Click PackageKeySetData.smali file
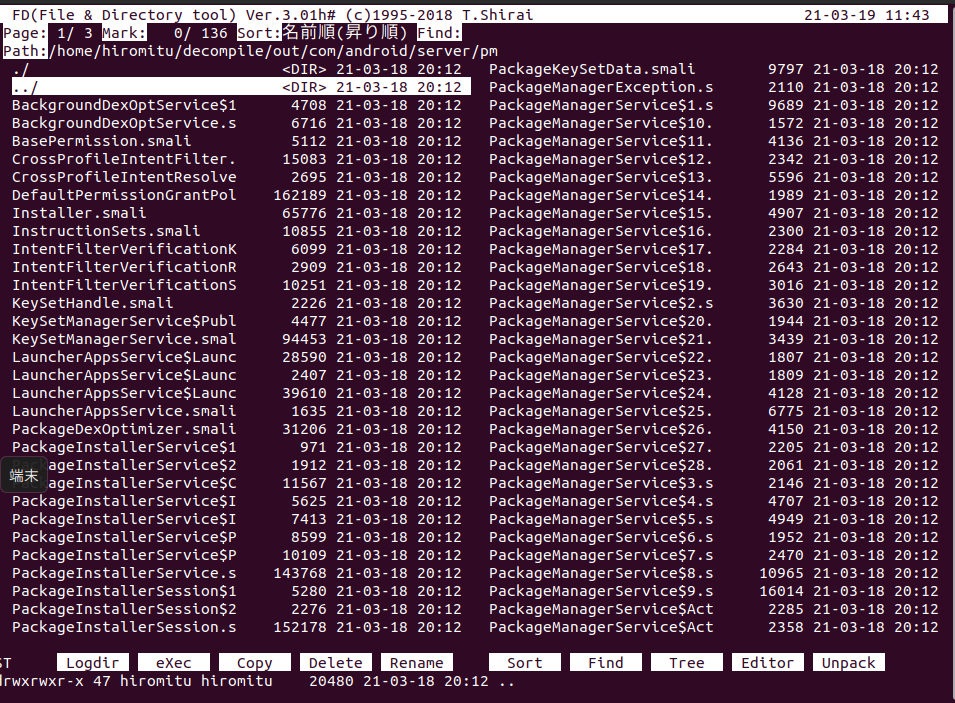Viewport: 955px width, 703px height. [714, 69]
